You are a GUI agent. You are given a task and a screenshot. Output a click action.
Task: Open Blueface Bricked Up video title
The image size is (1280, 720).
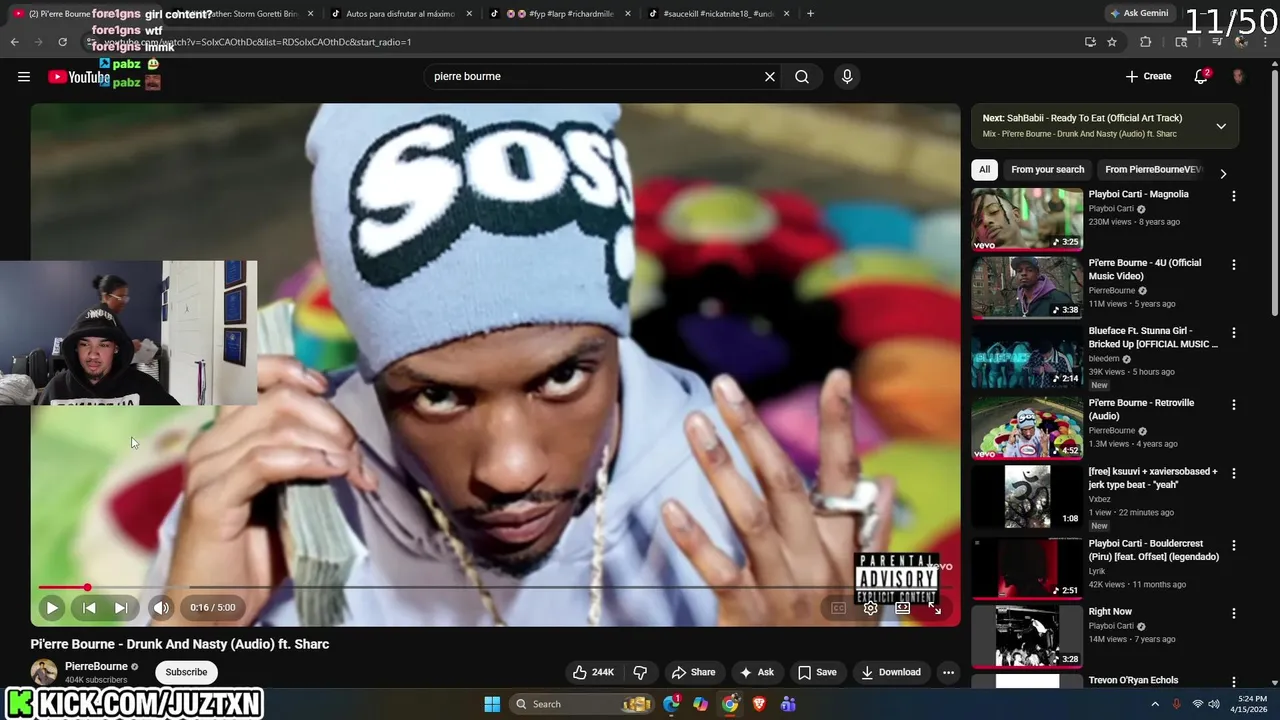click(x=1153, y=337)
